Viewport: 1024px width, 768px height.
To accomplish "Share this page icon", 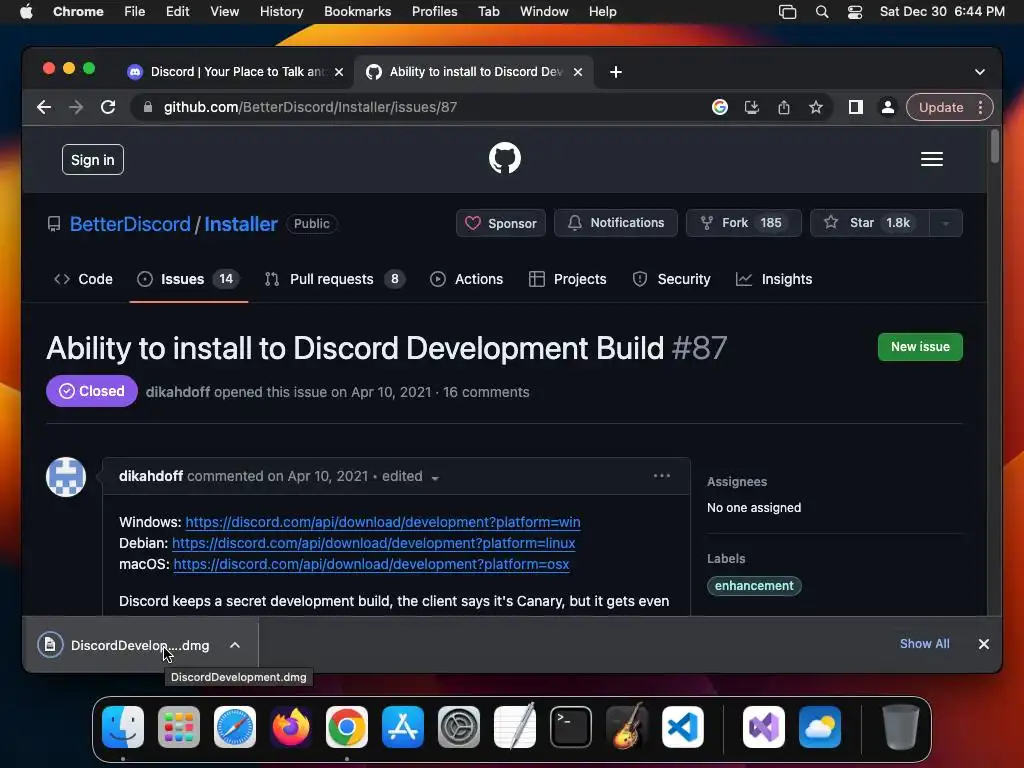I will pyautogui.click(x=784, y=107).
